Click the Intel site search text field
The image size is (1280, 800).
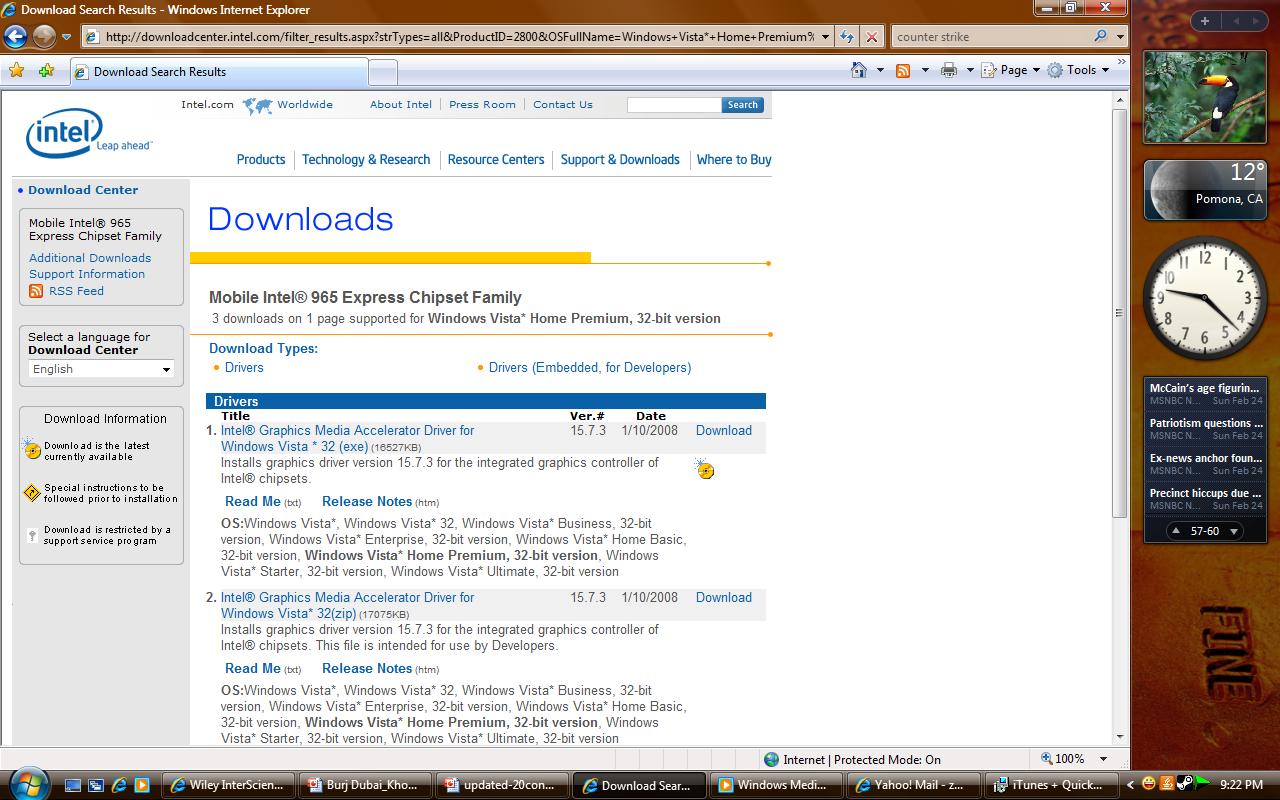point(674,104)
